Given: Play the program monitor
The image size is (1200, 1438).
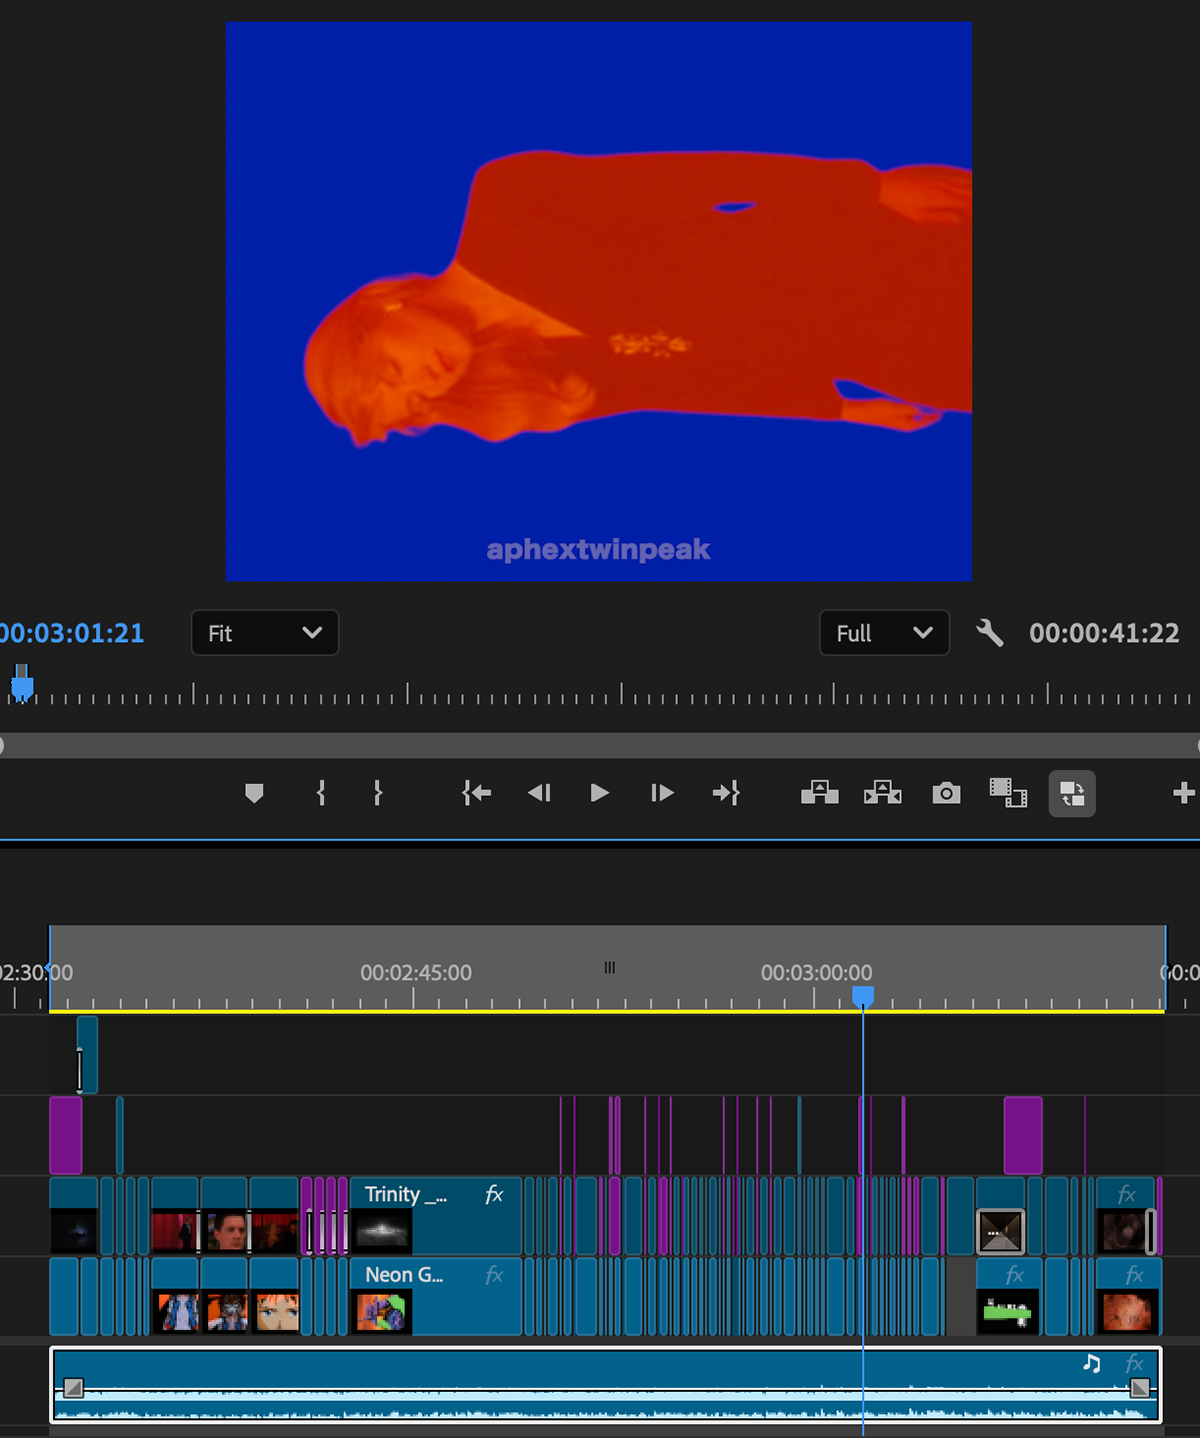Looking at the screenshot, I should click(599, 793).
